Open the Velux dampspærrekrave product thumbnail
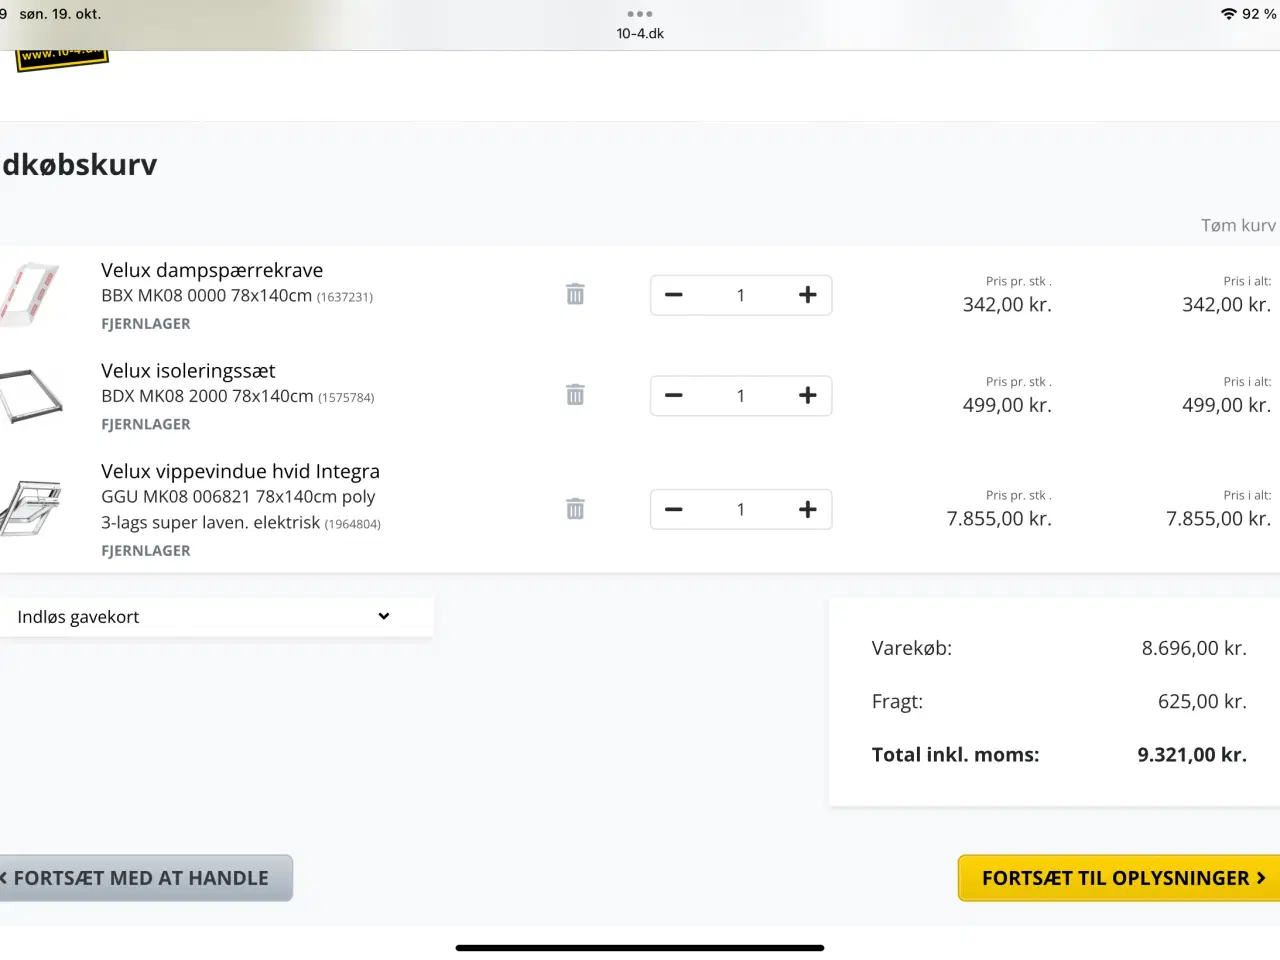This screenshot has width=1280, height=960. pos(32,294)
